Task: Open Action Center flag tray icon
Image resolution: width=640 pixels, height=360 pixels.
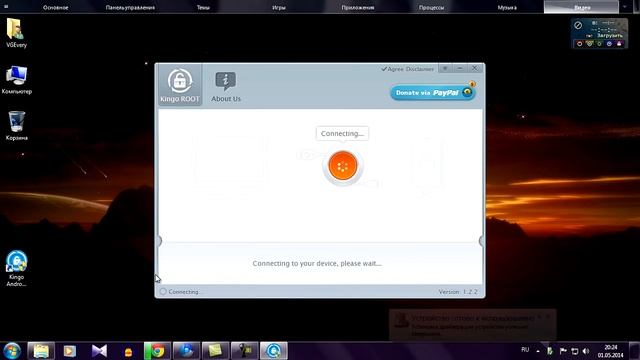Action: [563, 351]
